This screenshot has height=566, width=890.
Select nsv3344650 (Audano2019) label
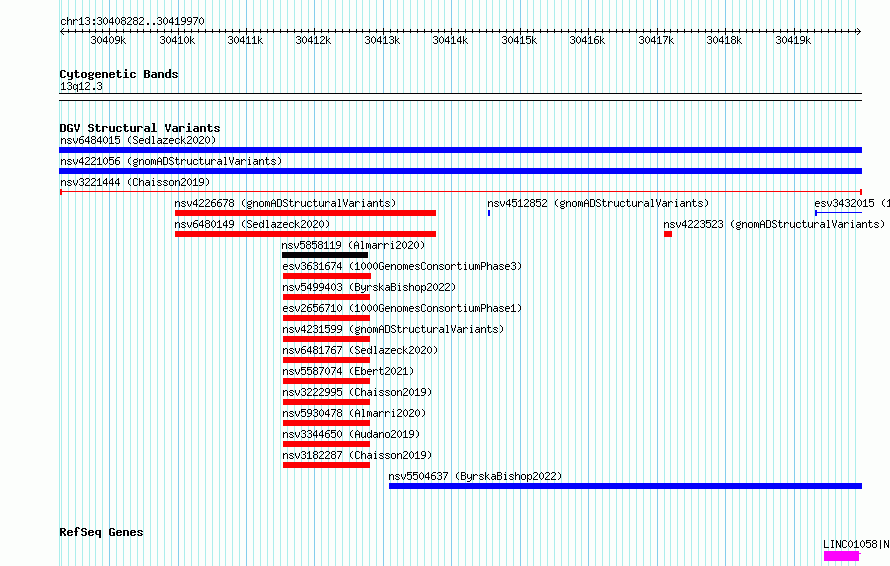click(351, 434)
